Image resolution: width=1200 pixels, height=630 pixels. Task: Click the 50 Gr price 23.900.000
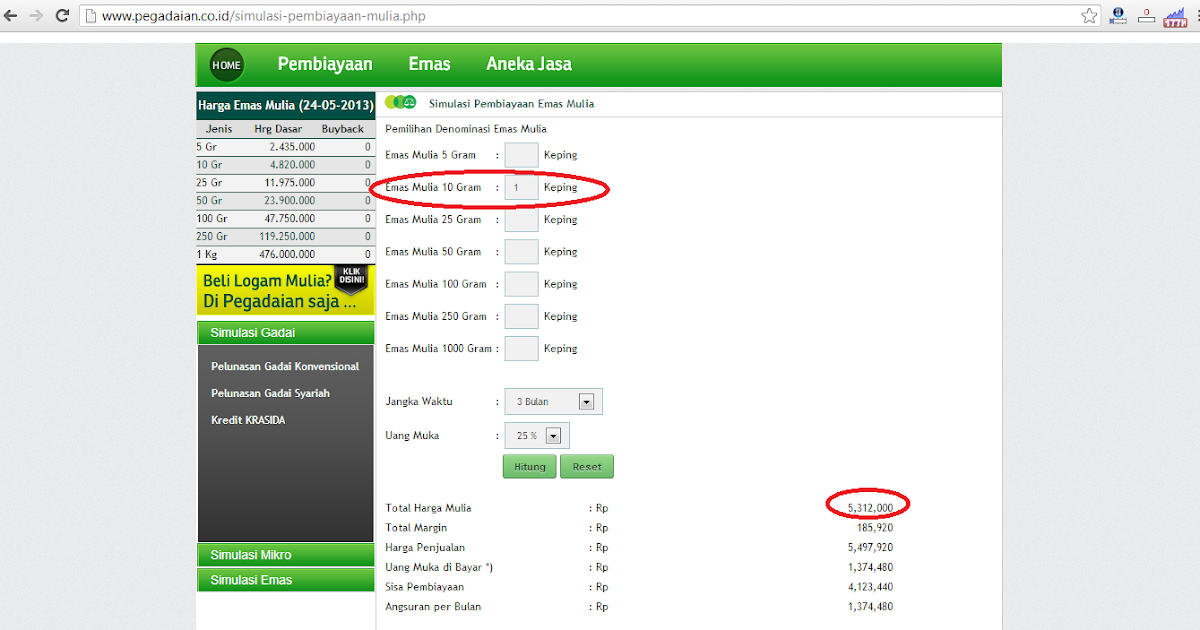click(290, 201)
